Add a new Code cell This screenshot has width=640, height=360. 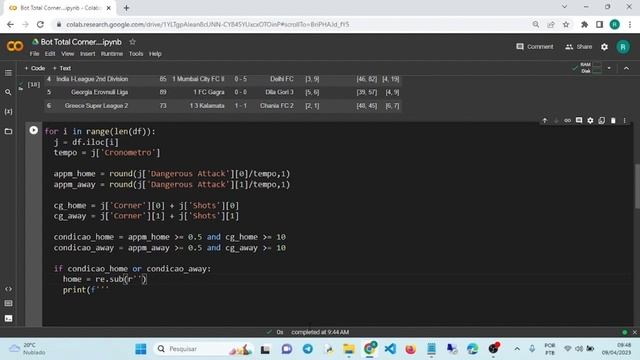[35, 68]
